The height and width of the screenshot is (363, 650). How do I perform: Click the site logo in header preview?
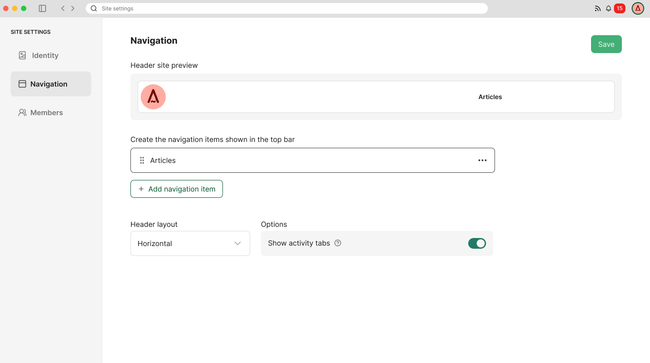153,97
